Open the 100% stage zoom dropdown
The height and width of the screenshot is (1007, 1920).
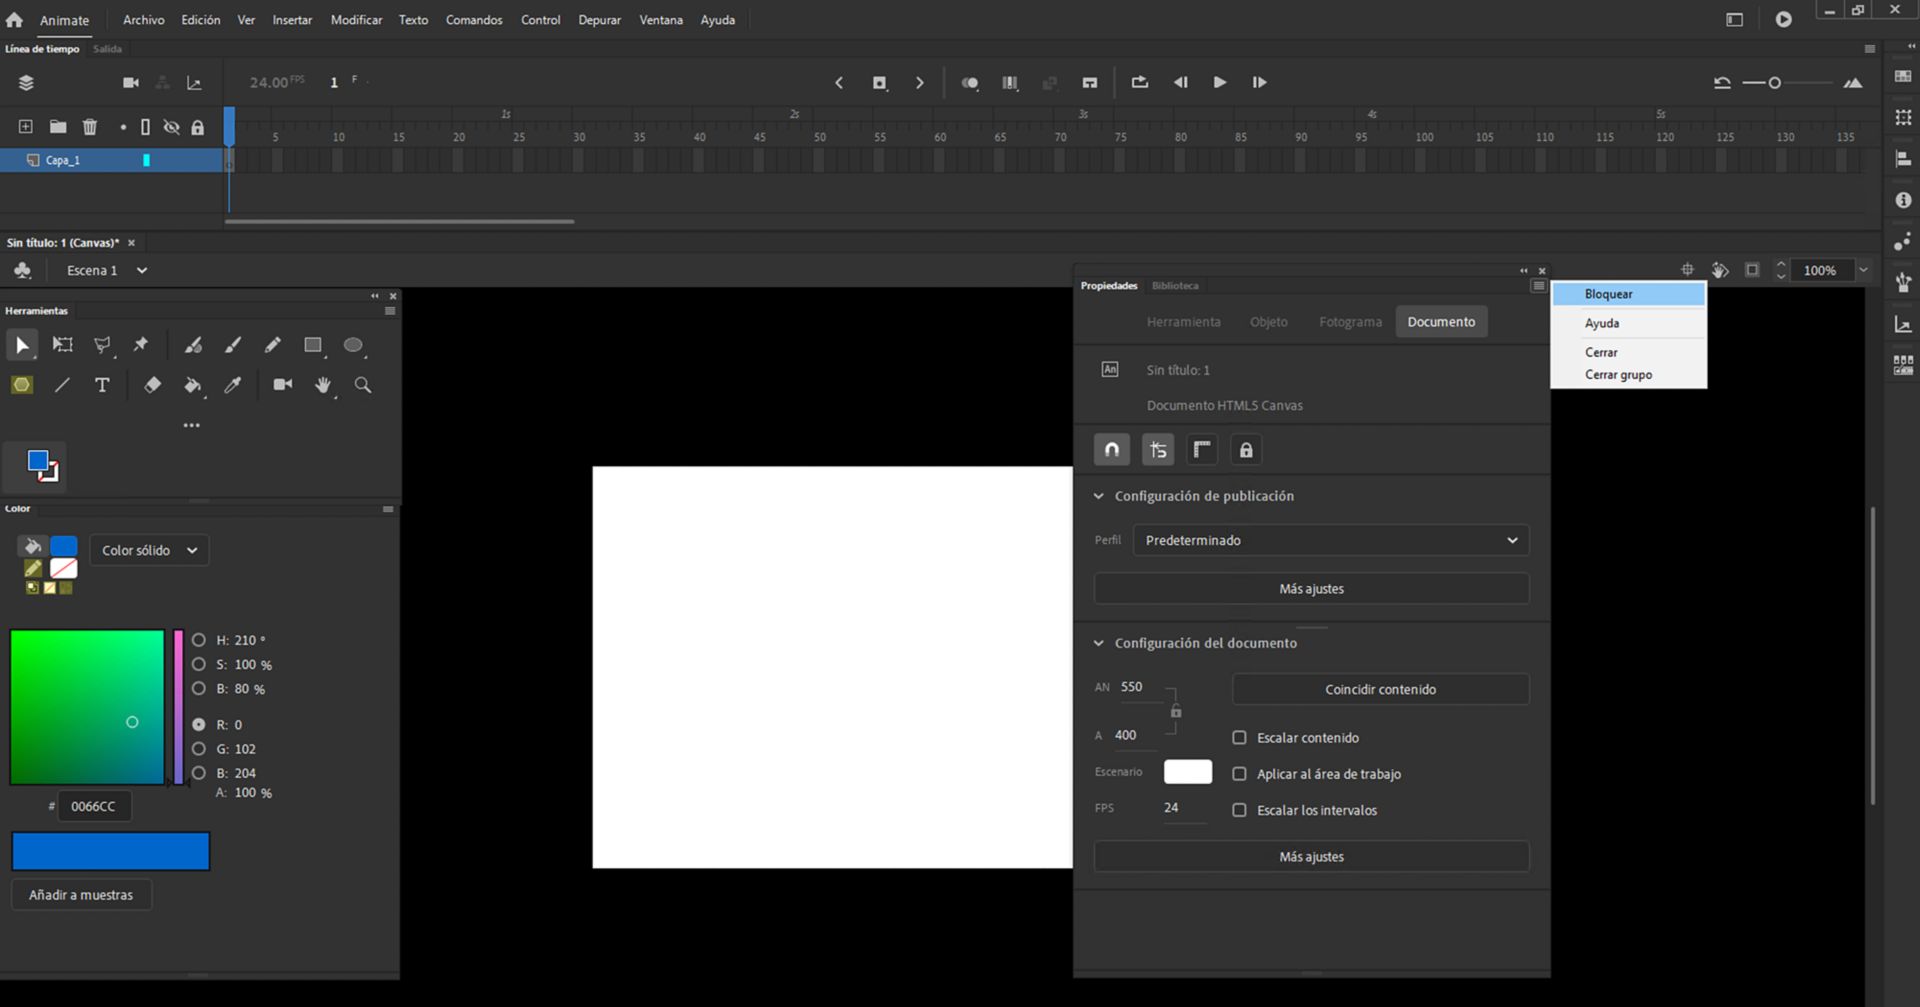click(x=1863, y=270)
